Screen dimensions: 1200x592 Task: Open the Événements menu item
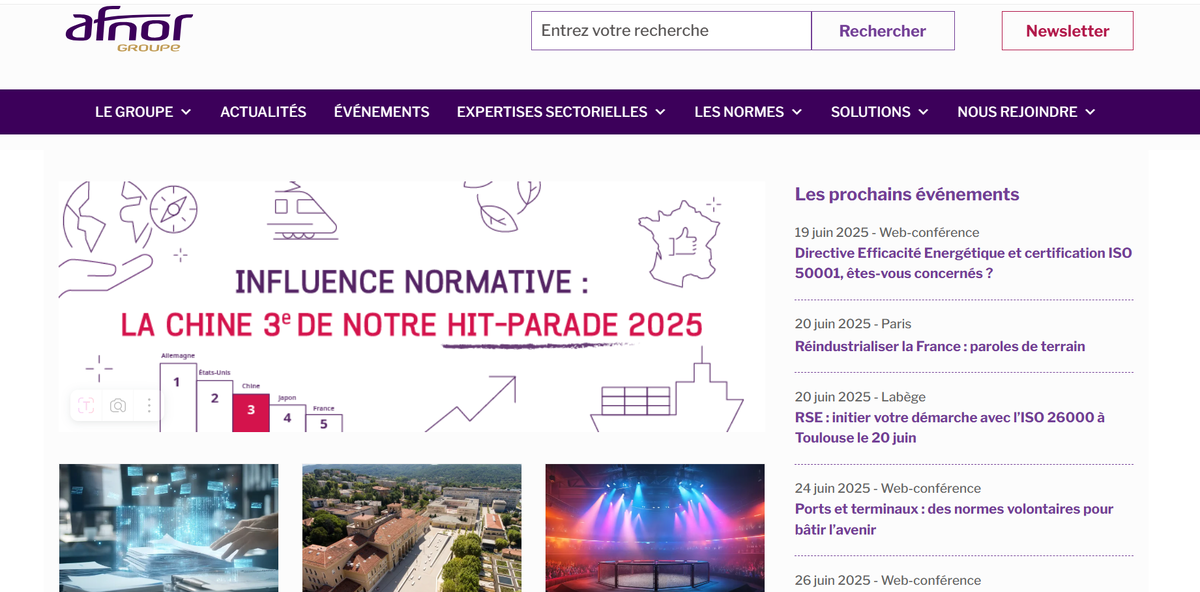(382, 112)
